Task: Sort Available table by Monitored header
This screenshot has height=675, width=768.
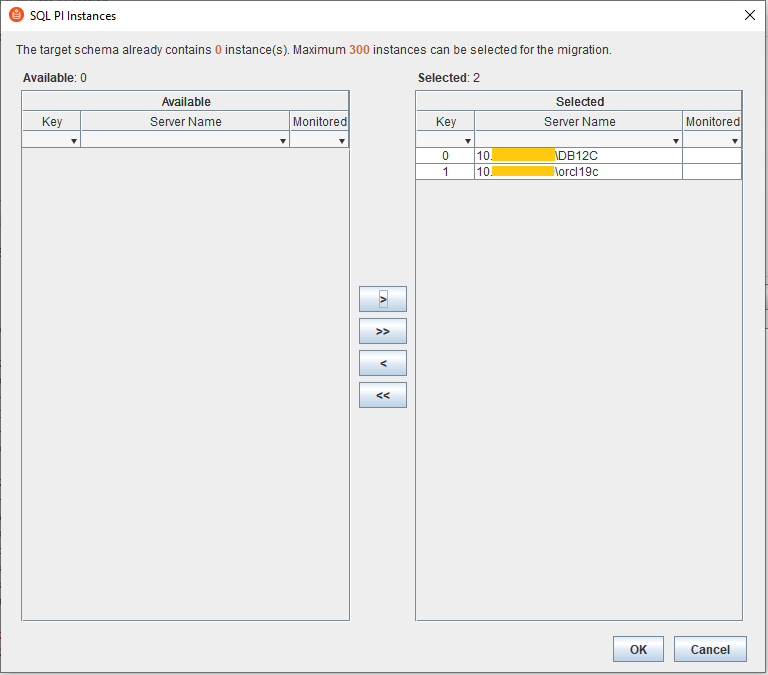Action: (x=319, y=121)
